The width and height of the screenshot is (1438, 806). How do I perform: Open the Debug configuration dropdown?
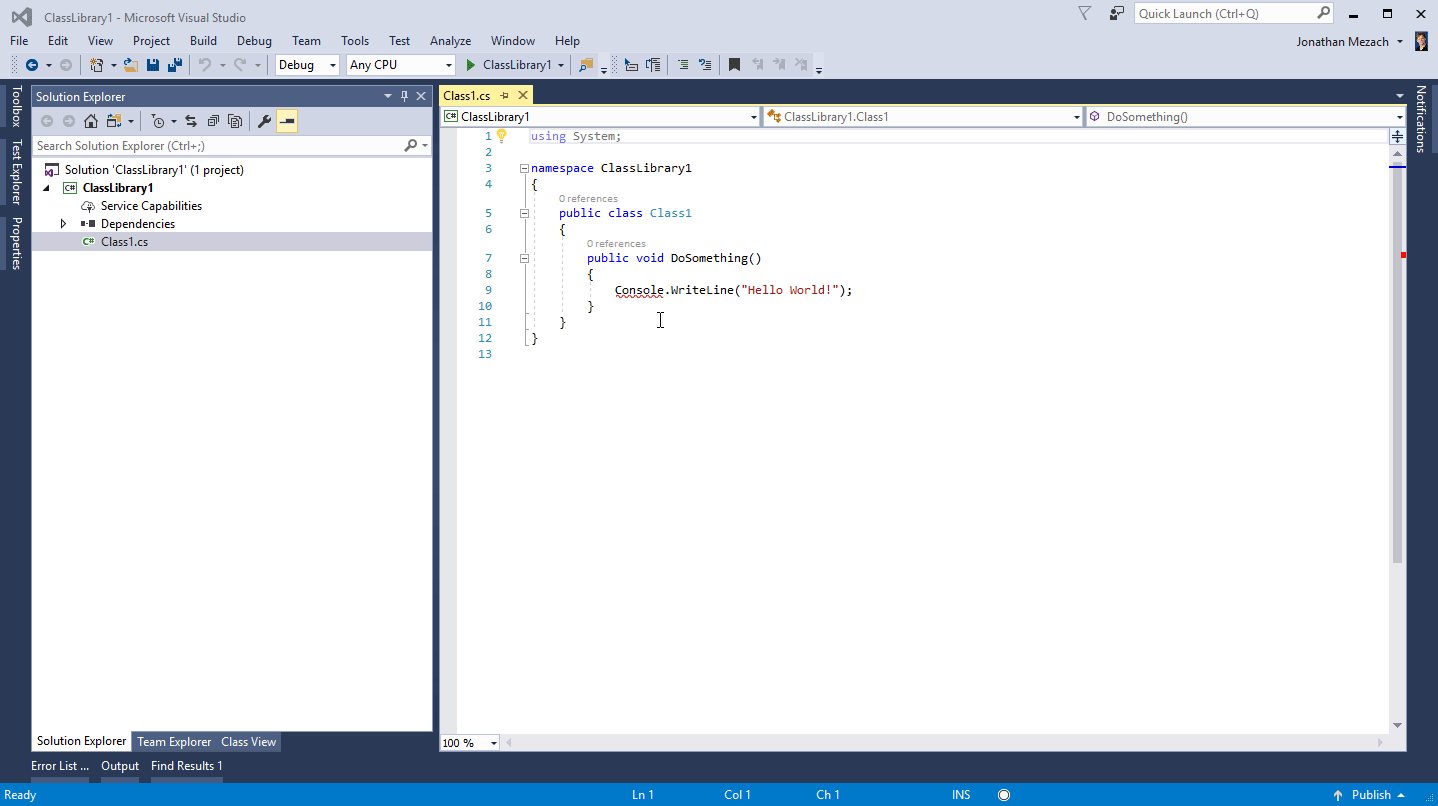[308, 65]
